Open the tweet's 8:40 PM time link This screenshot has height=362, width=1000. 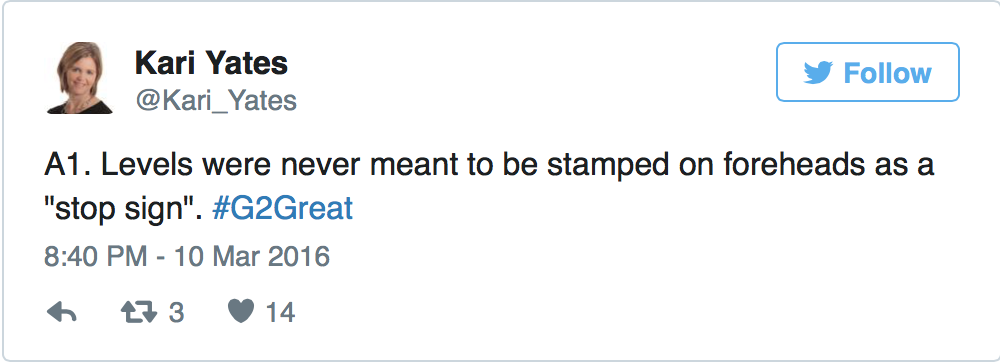coord(96,257)
